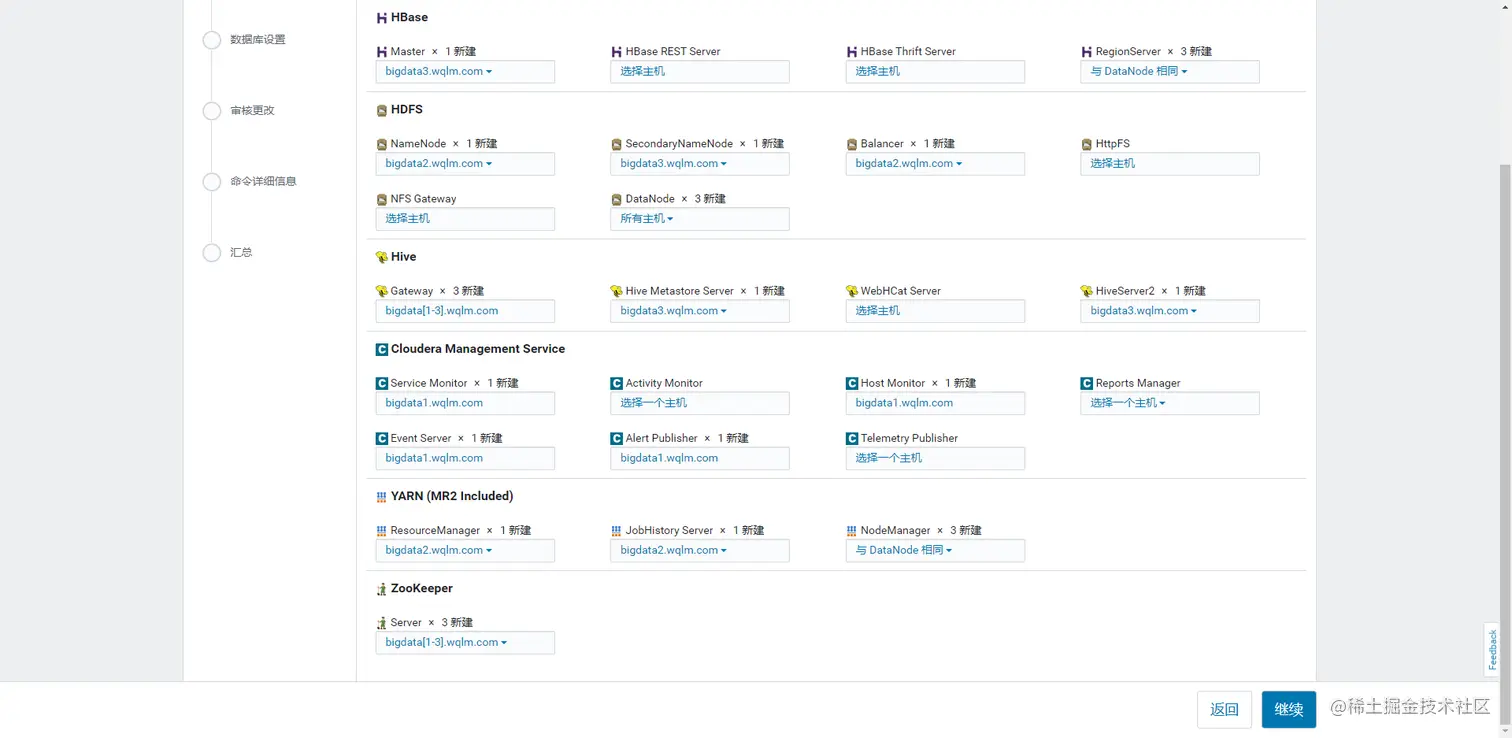Click the 返回 back button

[x=1224, y=709]
